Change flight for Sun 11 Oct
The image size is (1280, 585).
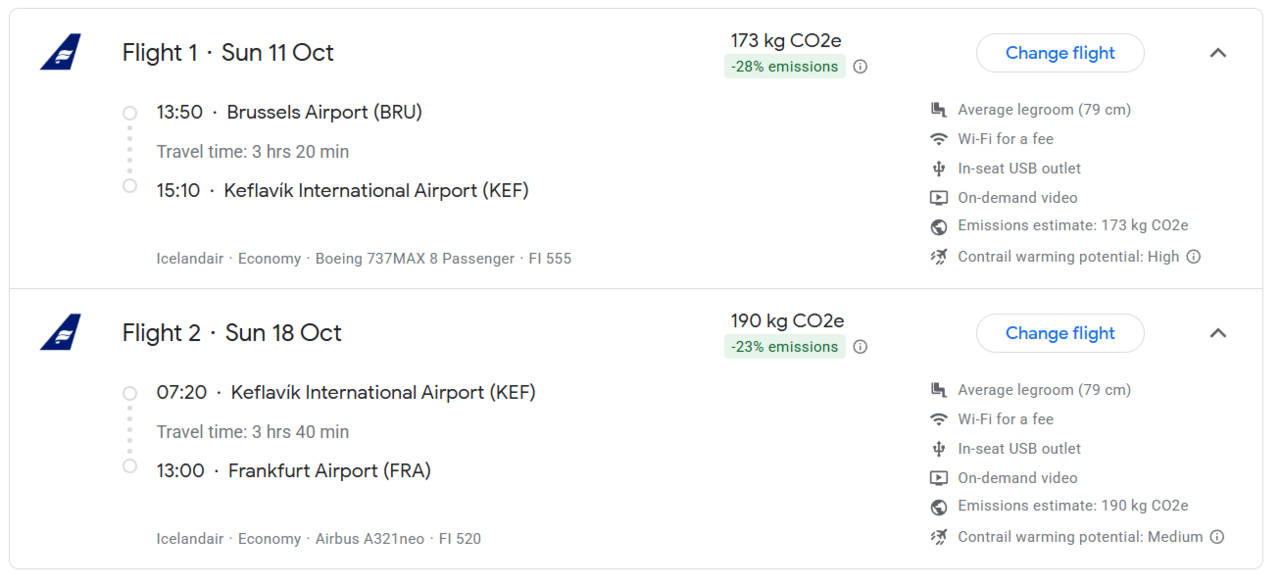coord(1060,53)
